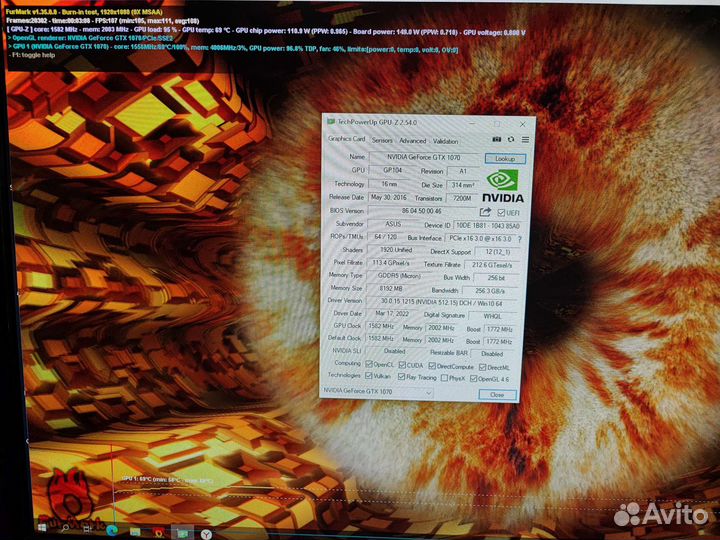This screenshot has height=540, width=720.
Task: Click the NVIDIA SLI value Disabled
Action: point(394,351)
